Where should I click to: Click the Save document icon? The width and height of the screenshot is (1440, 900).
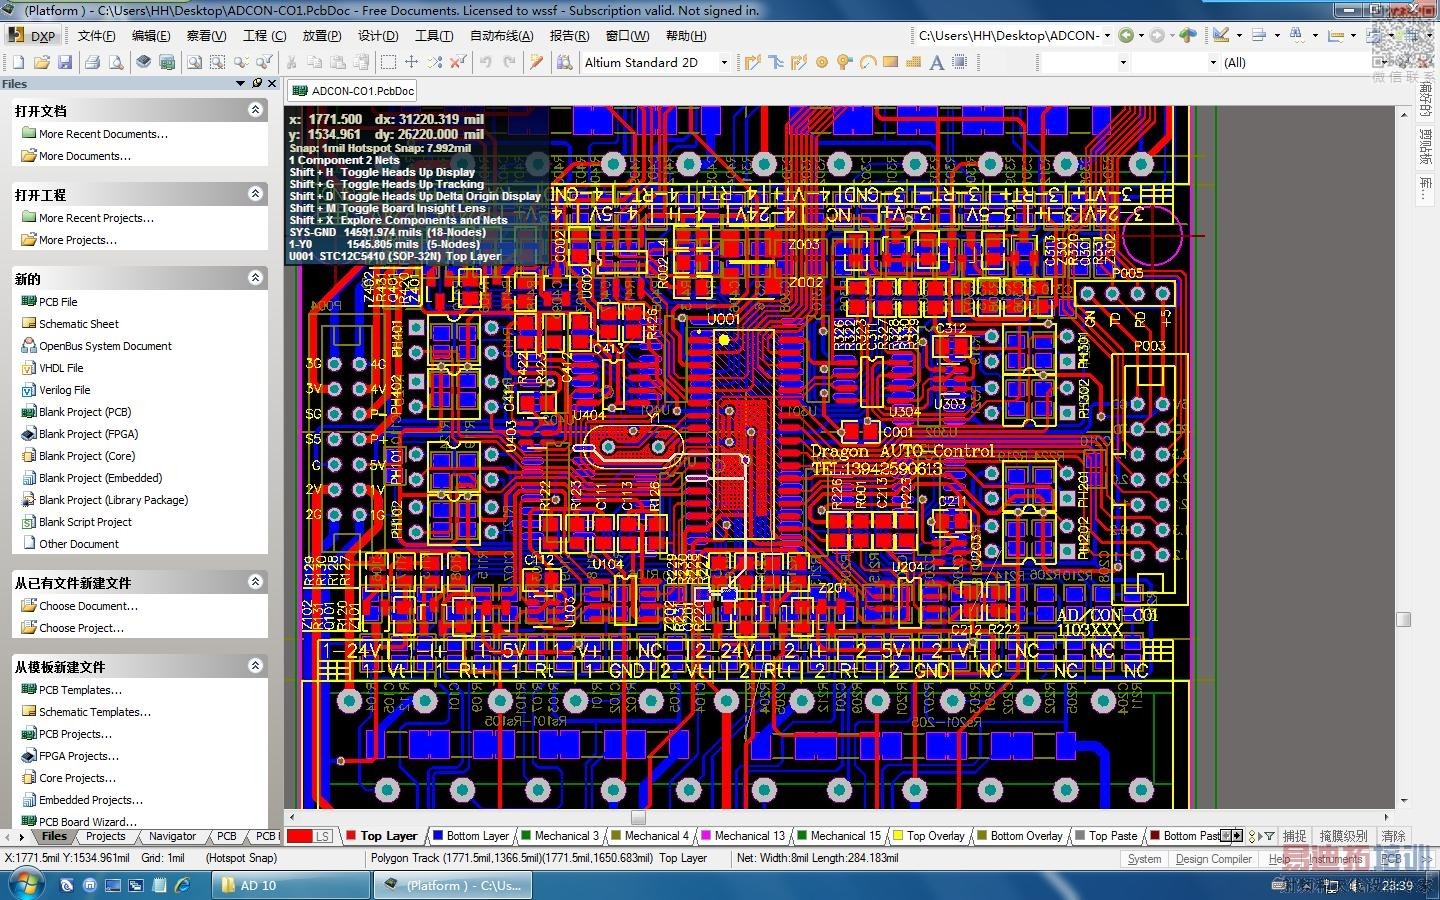coord(65,62)
